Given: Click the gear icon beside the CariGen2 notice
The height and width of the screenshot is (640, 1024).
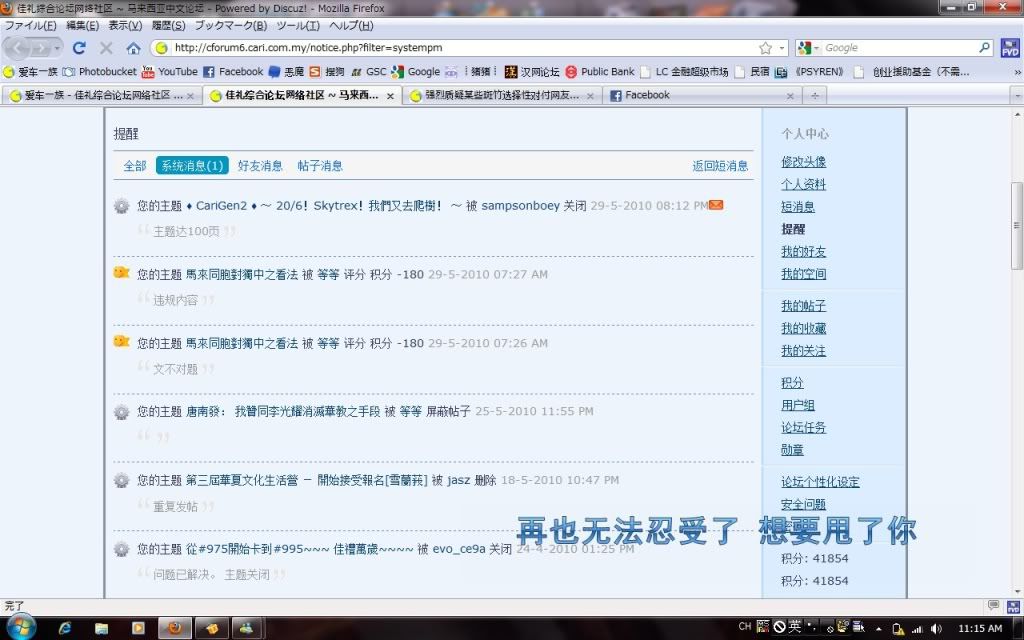Looking at the screenshot, I should click(121, 206).
